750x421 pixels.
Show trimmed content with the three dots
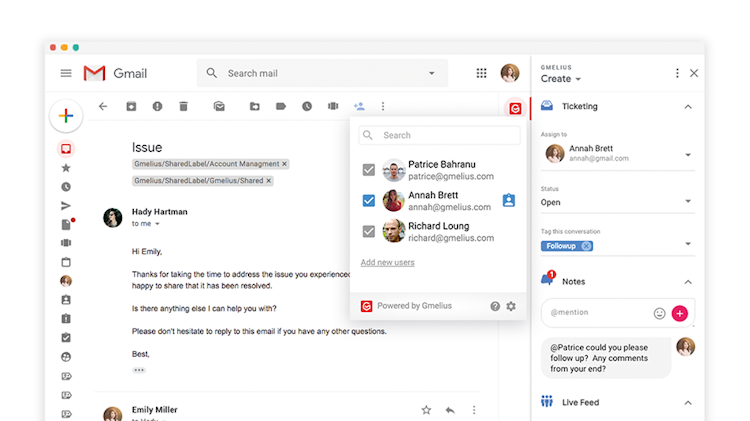click(x=139, y=370)
